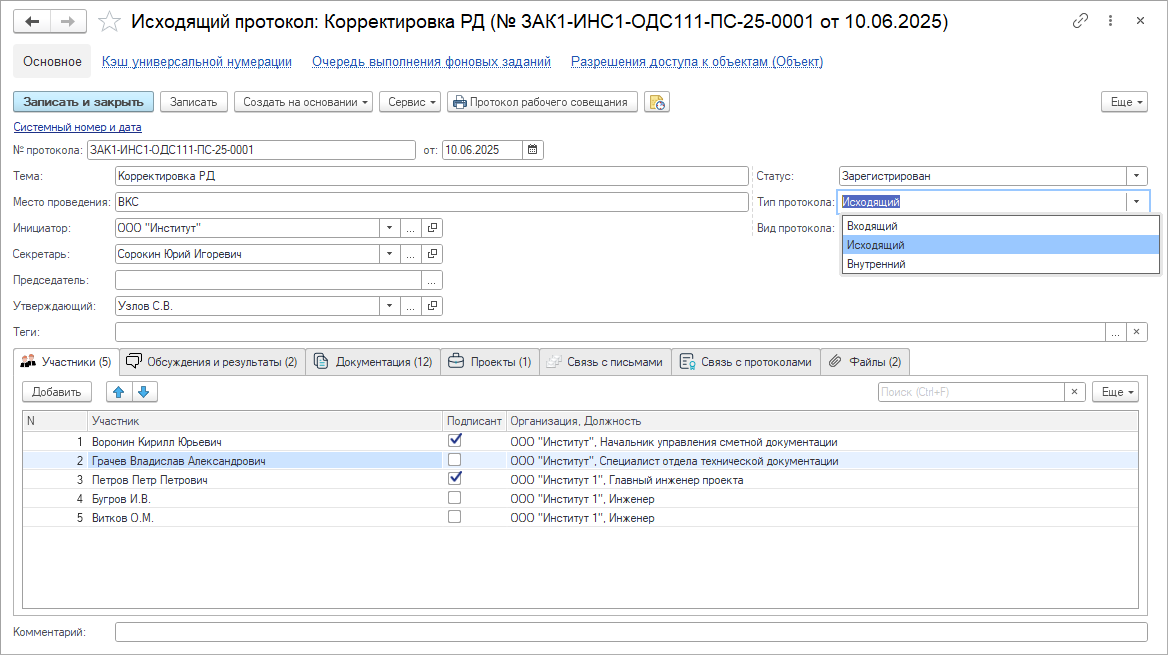
Task: Open the Создать на основании dropdown
Action: (x=306, y=102)
